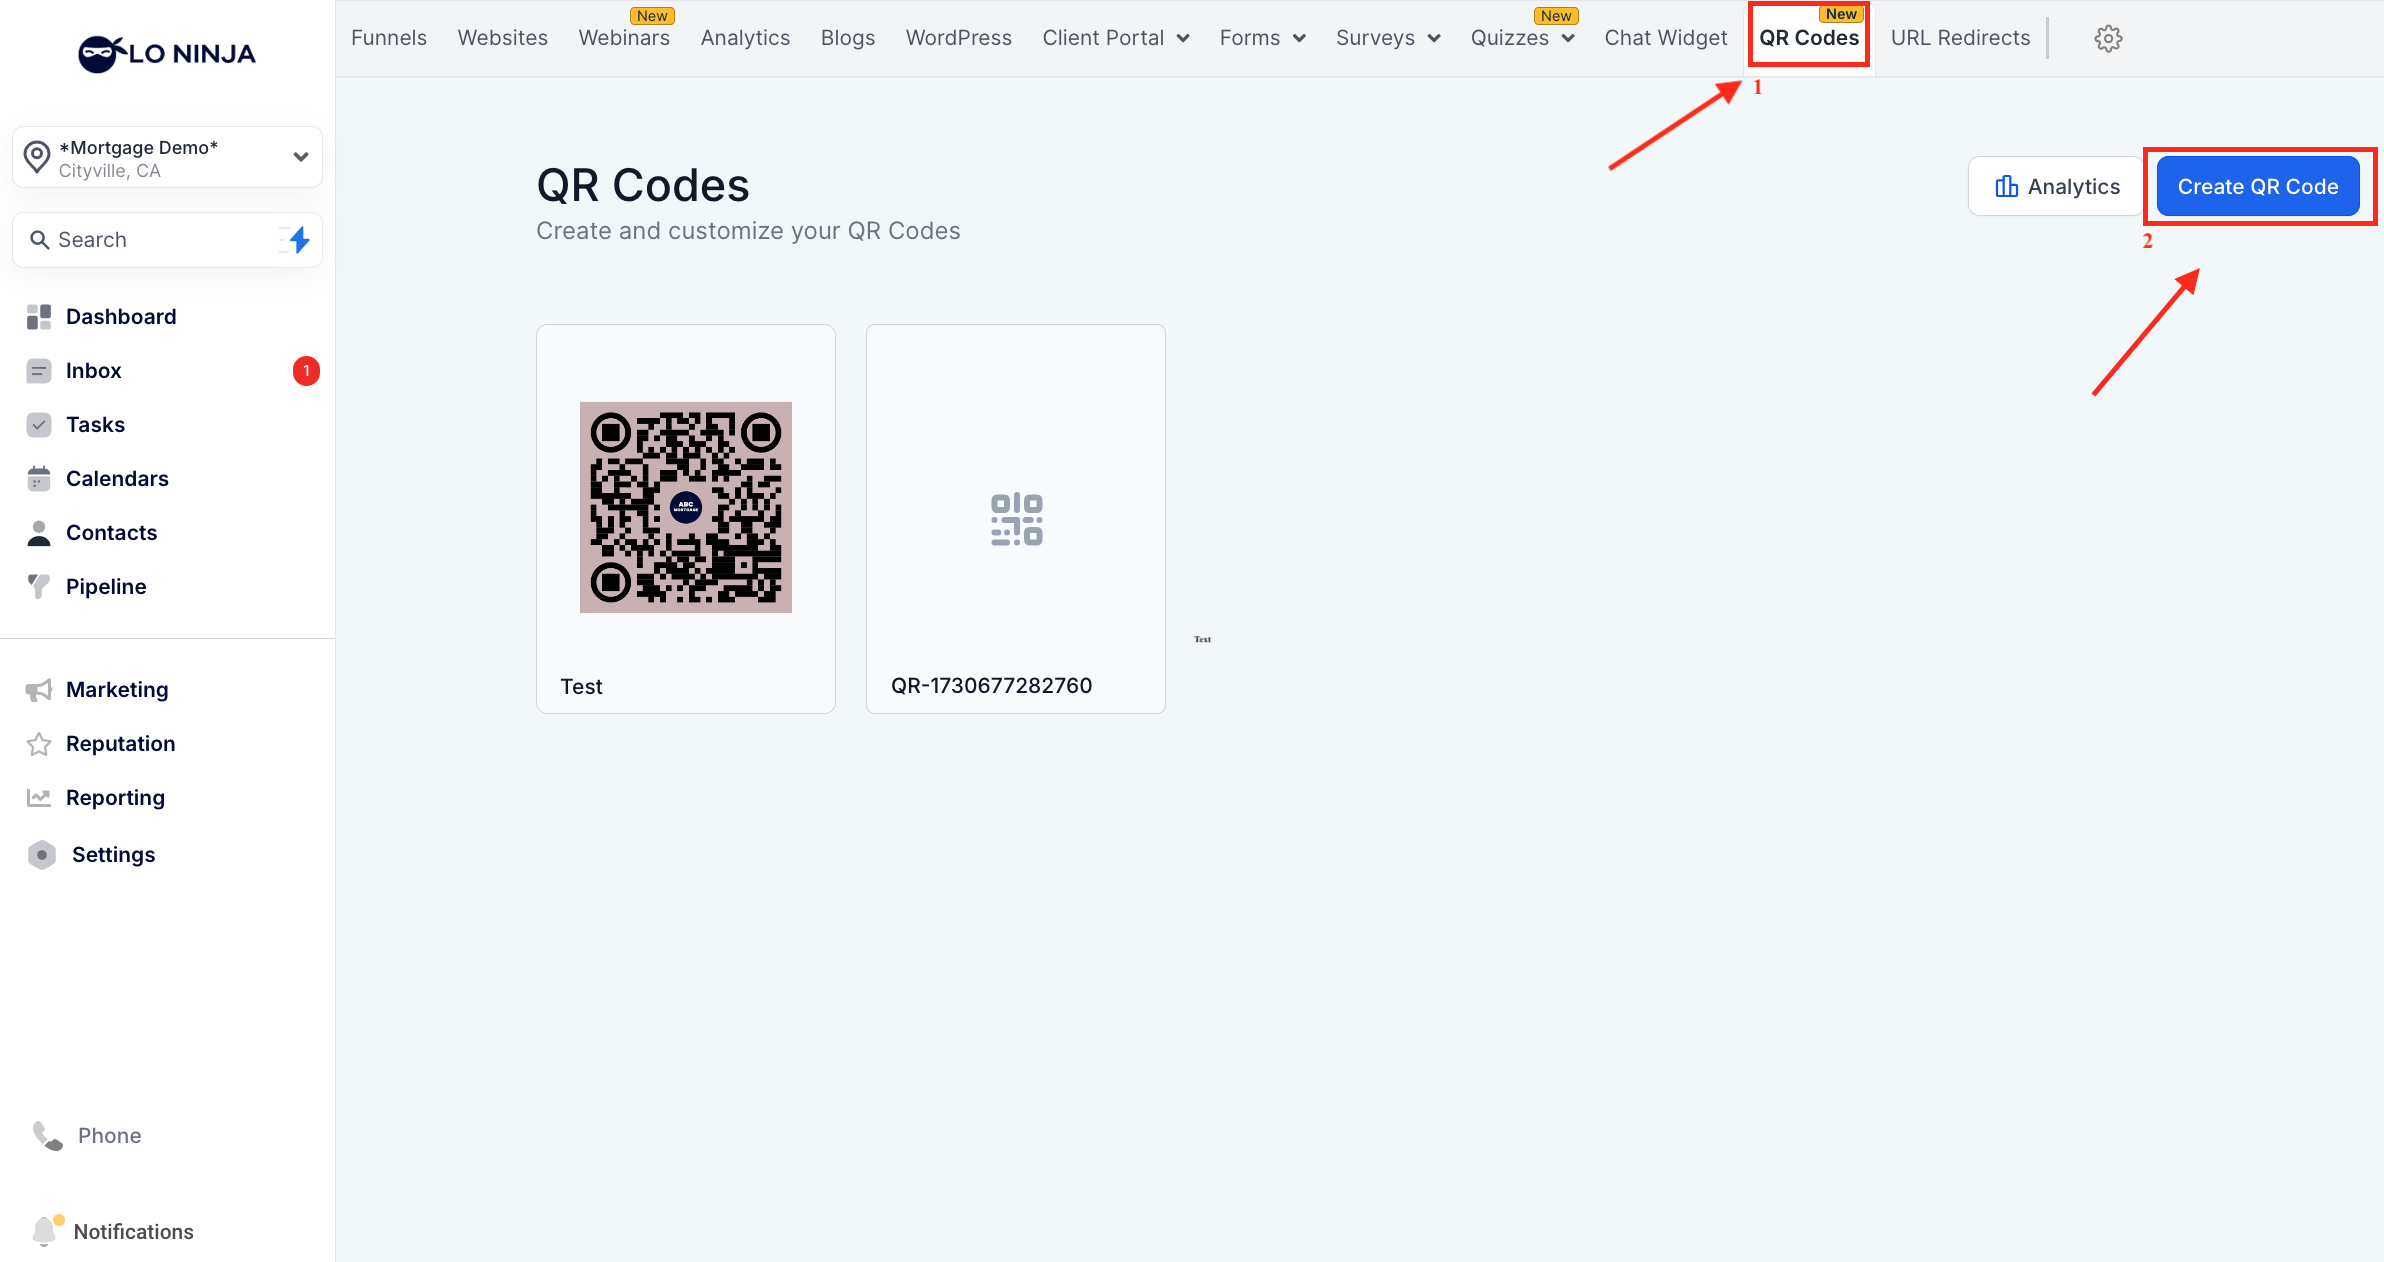Go to Calendars in the sidebar
Viewport: 2384px width, 1262px height.
[116, 479]
